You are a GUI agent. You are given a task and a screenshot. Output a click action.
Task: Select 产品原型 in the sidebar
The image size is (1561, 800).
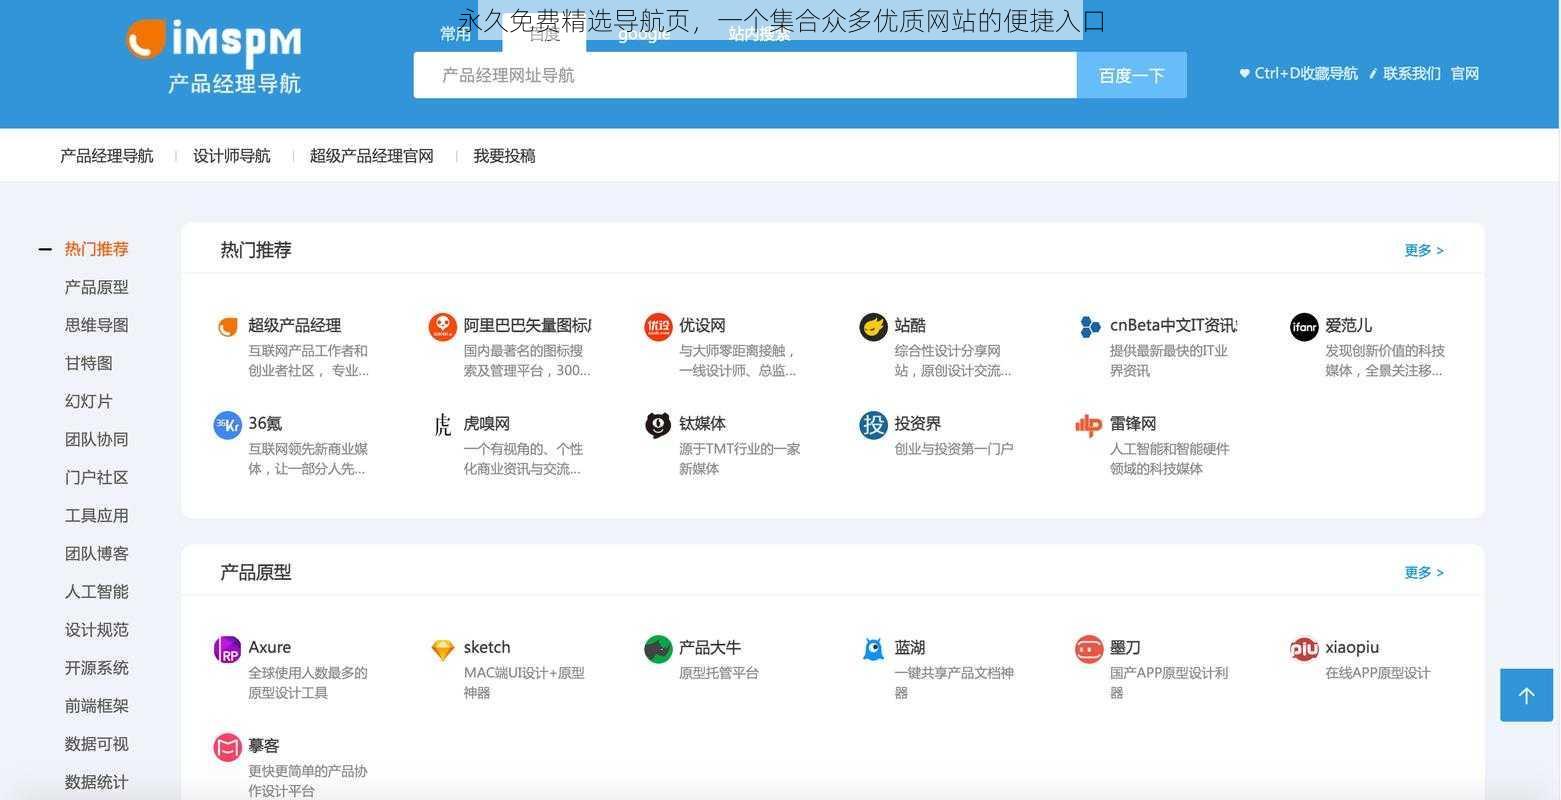pos(97,287)
